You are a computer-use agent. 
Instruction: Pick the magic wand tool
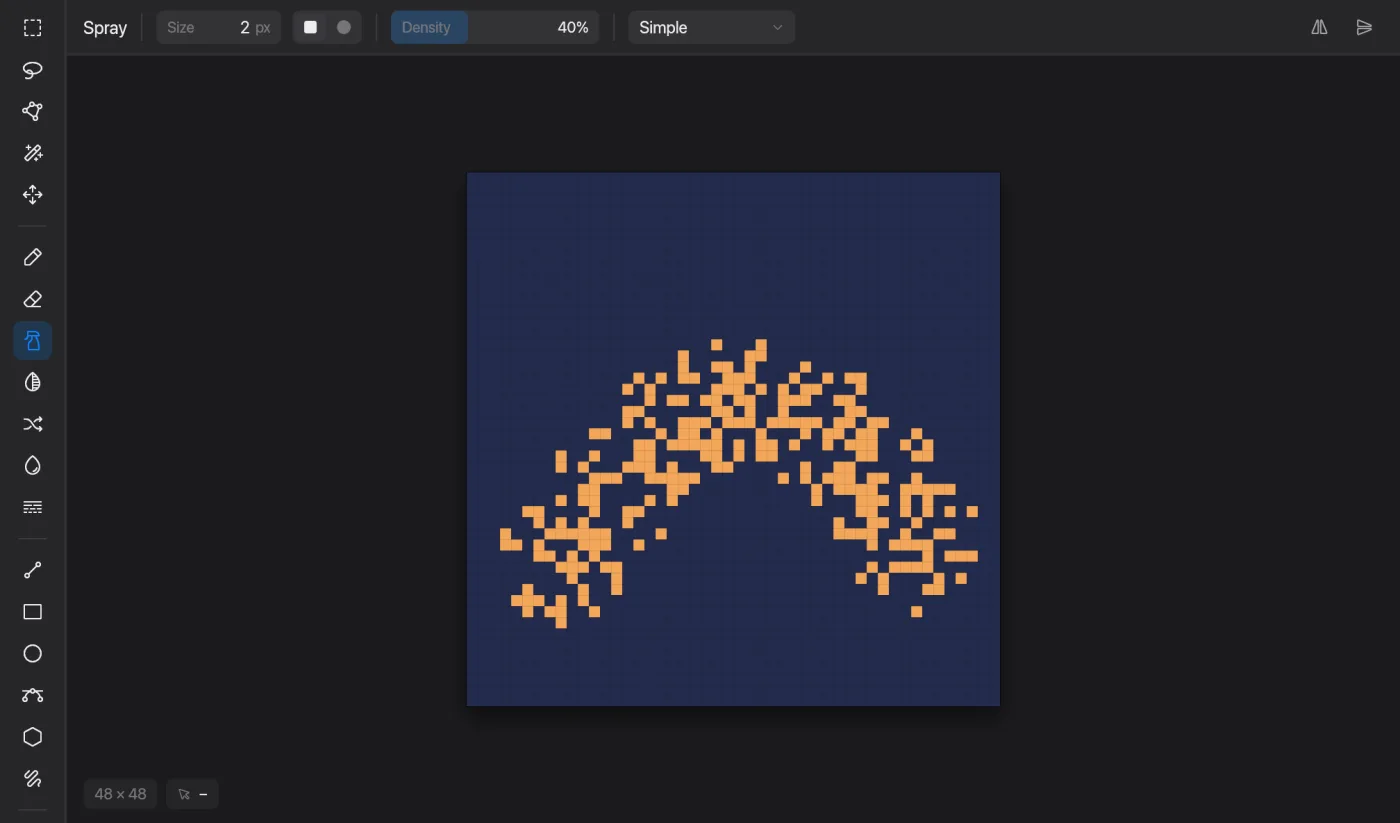33,153
